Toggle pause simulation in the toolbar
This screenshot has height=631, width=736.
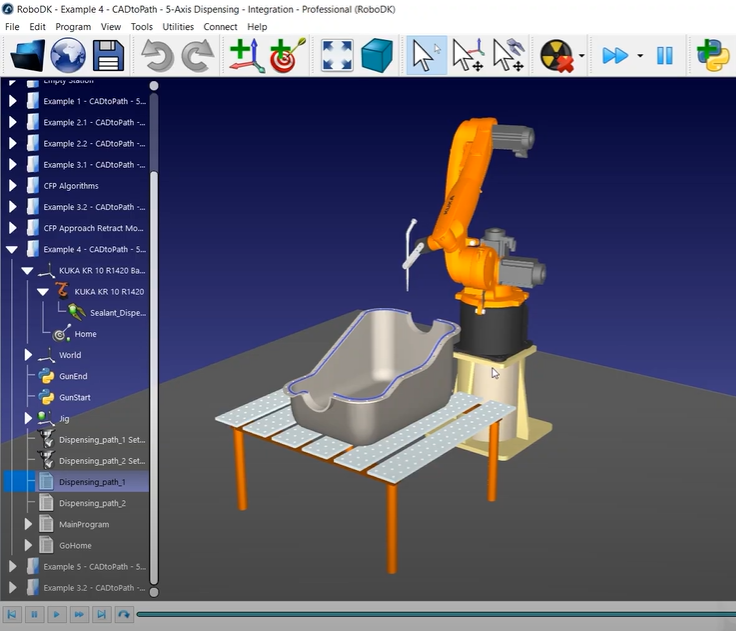665,56
